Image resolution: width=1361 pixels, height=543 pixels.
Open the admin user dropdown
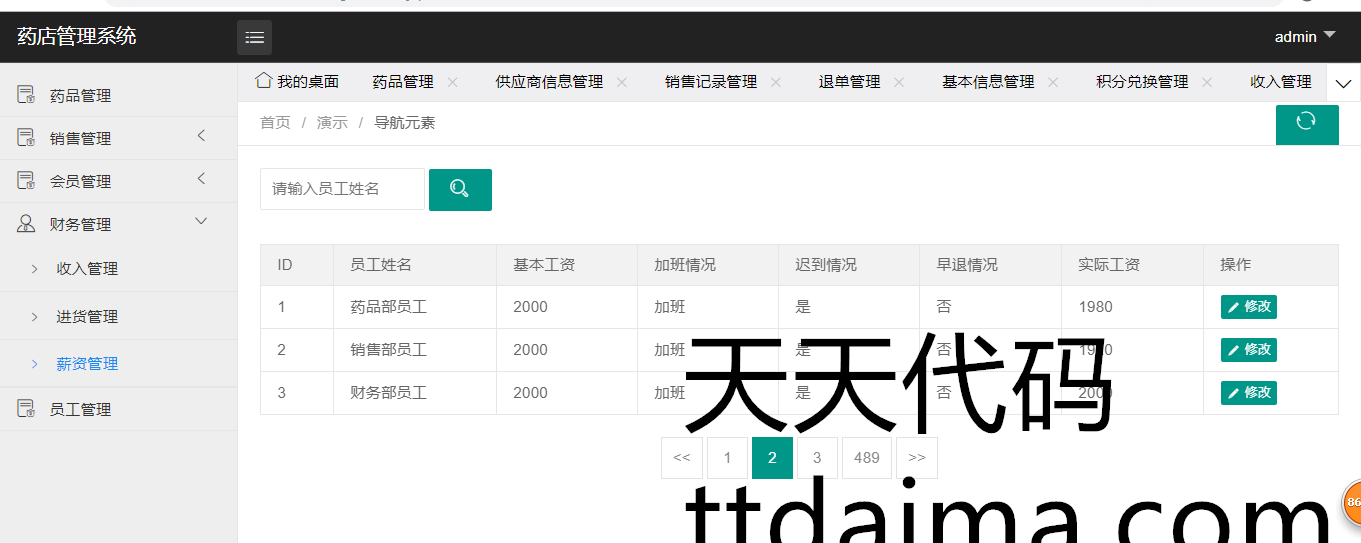(1305, 36)
